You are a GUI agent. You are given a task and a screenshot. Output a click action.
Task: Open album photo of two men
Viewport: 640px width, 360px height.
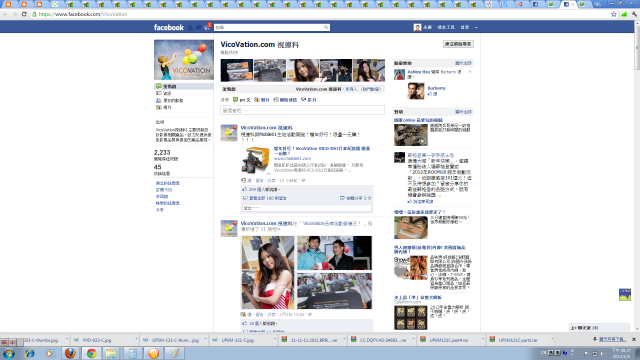click(x=334, y=253)
